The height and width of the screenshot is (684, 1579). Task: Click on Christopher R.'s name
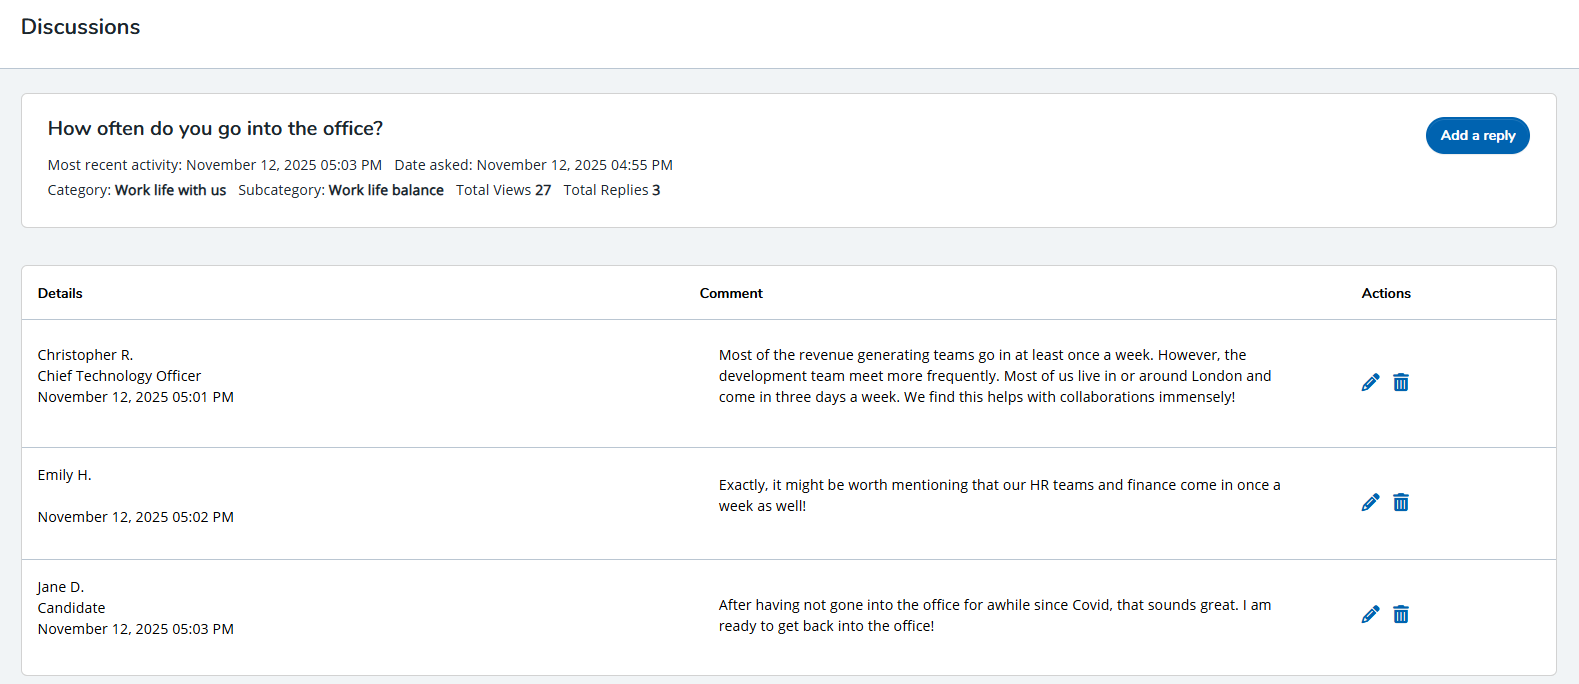[85, 355]
